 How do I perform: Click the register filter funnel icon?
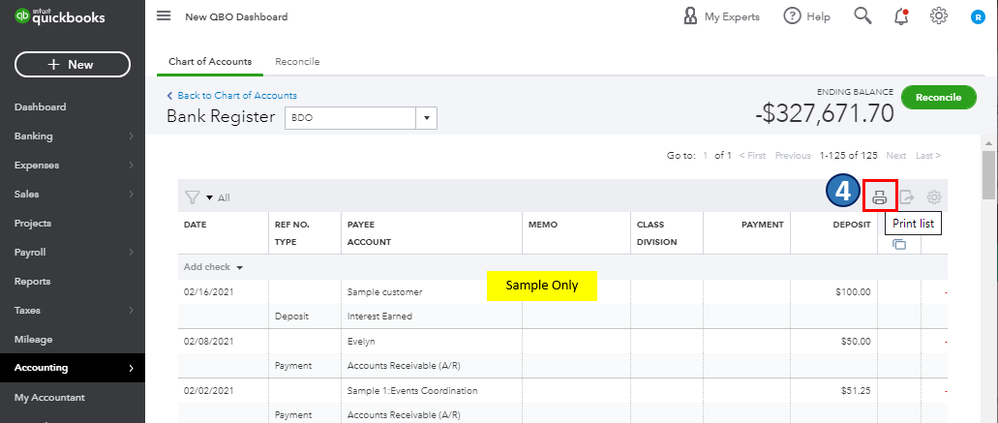193,198
